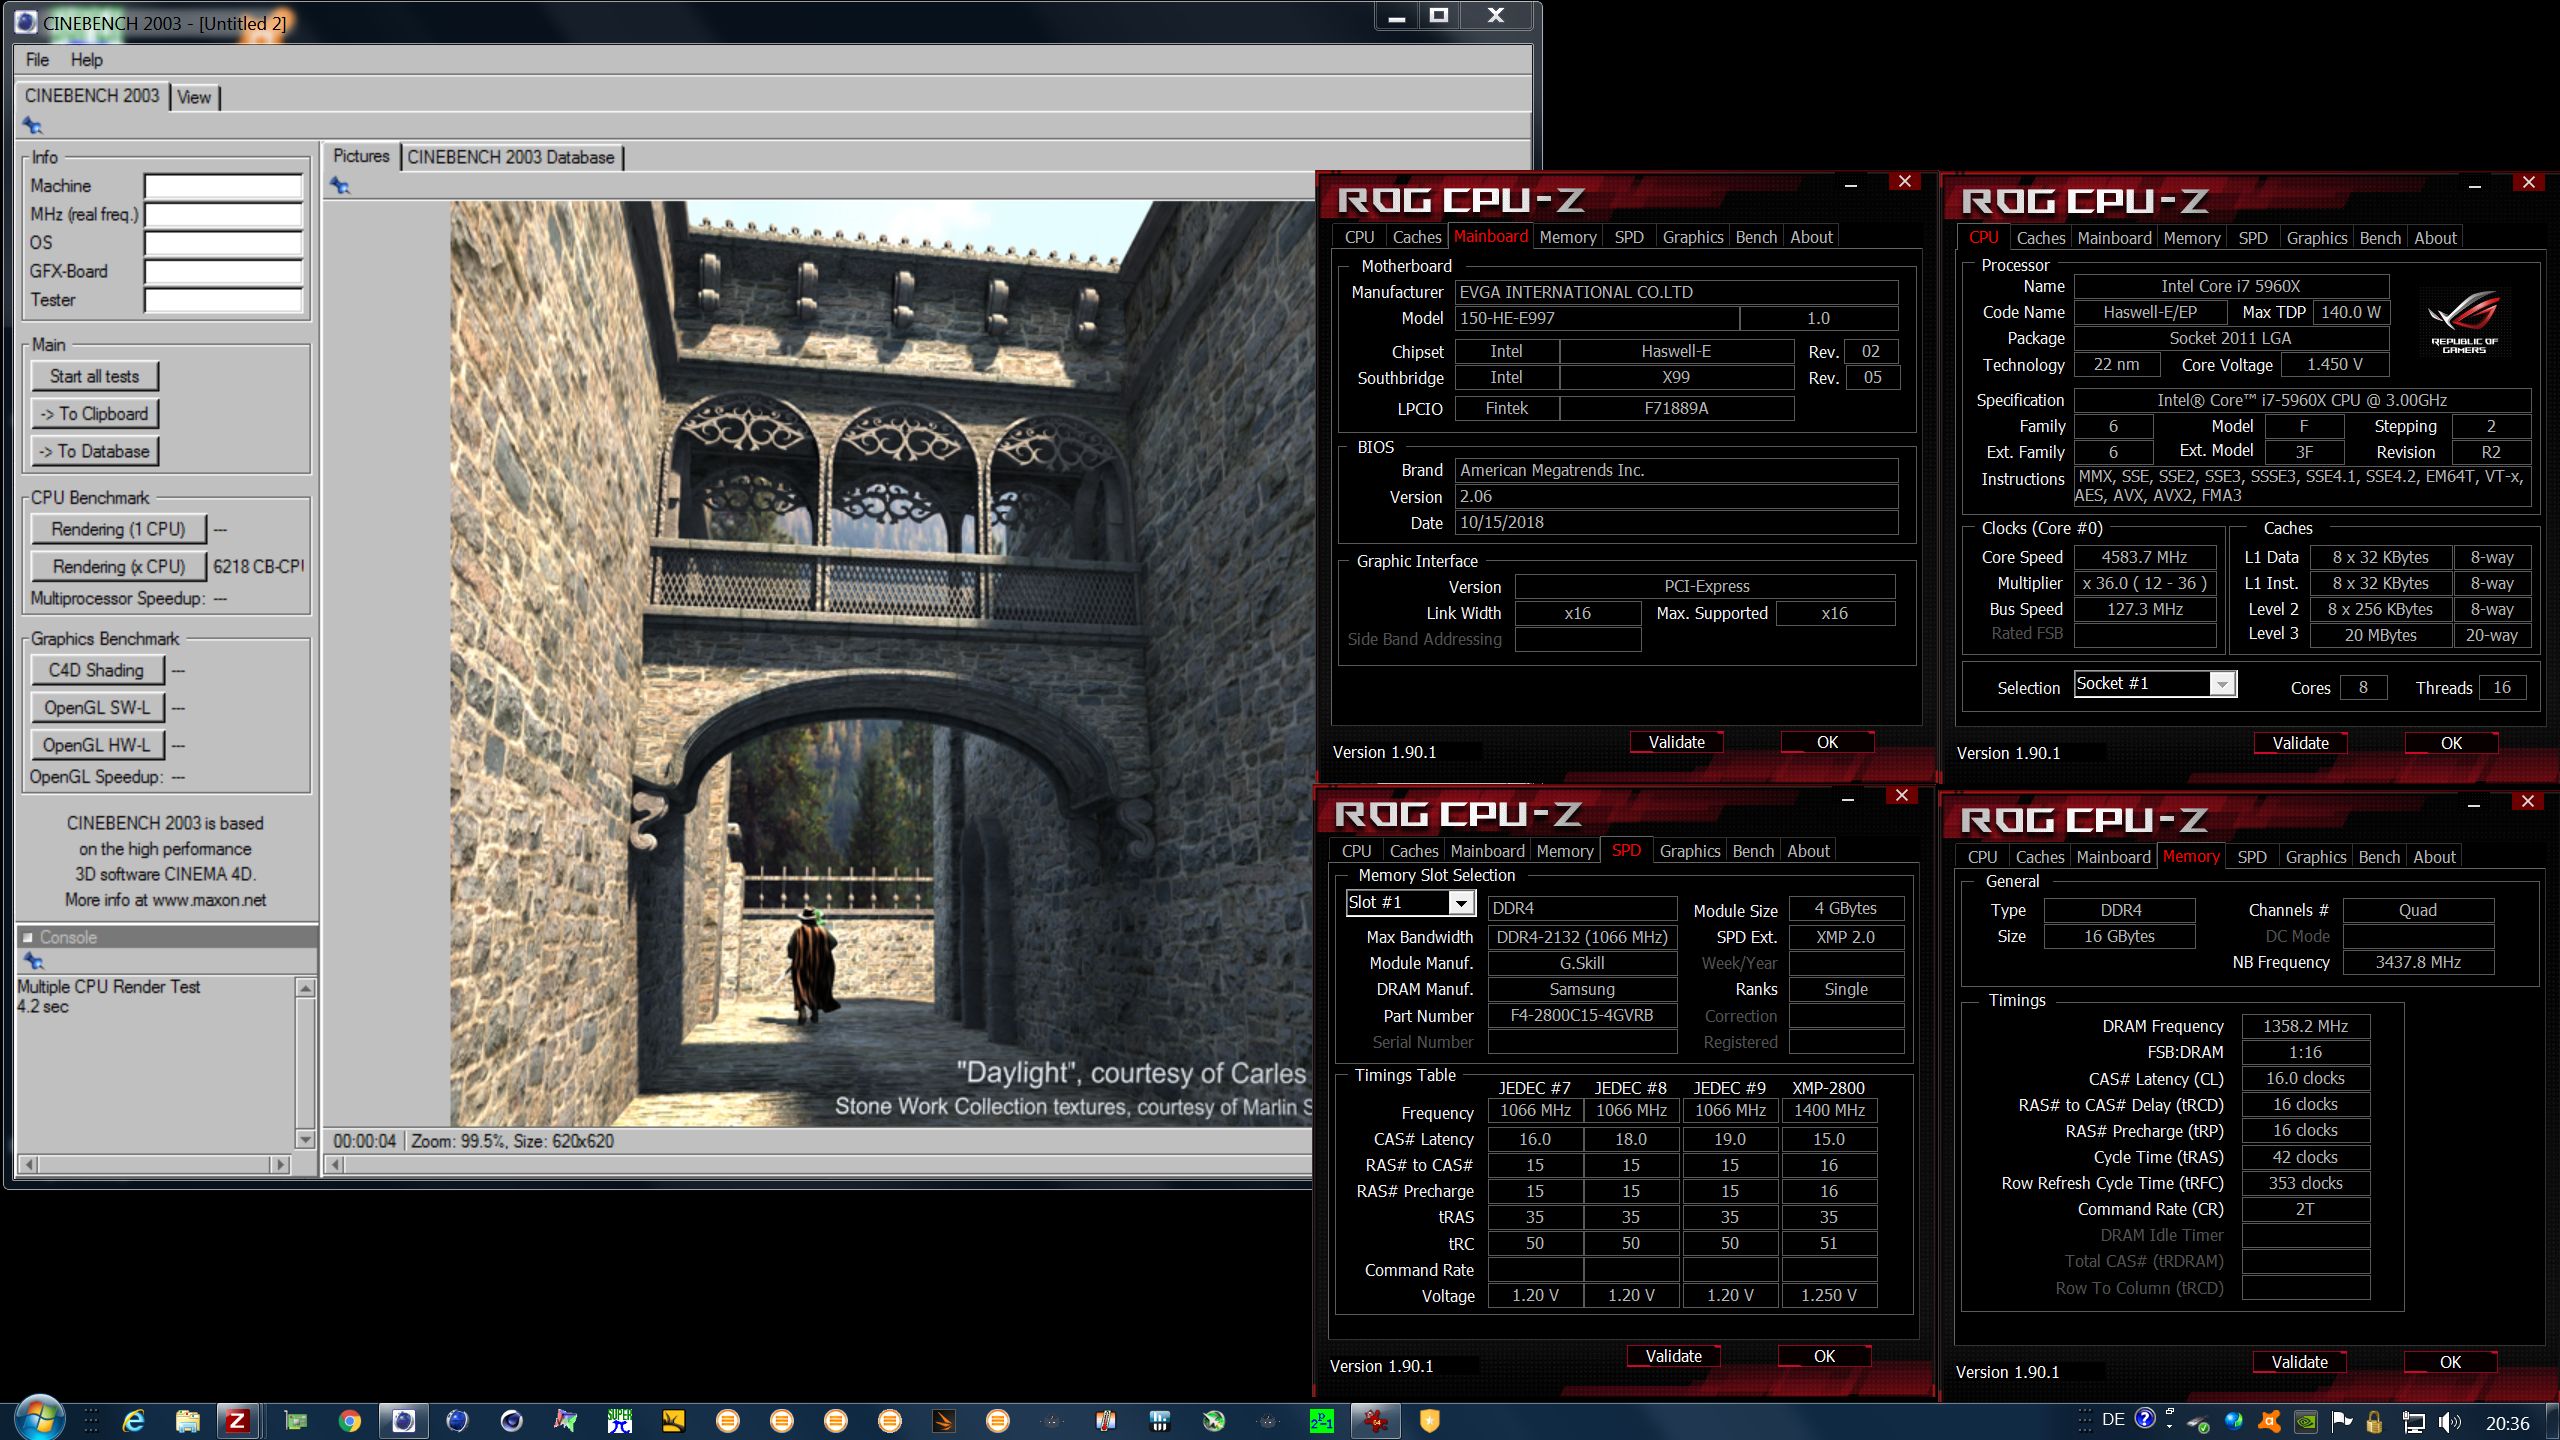Image resolution: width=2560 pixels, height=1440 pixels.
Task: Run Rendering (1 CPU) benchmark
Action: click(x=118, y=529)
